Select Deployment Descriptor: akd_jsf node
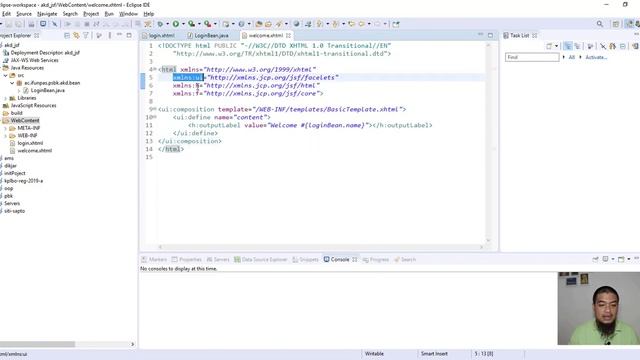Screen dimensions: 640x360 click(45, 53)
